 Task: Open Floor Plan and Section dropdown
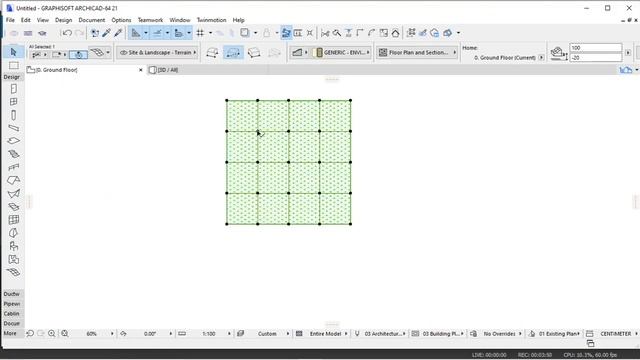pos(417,53)
